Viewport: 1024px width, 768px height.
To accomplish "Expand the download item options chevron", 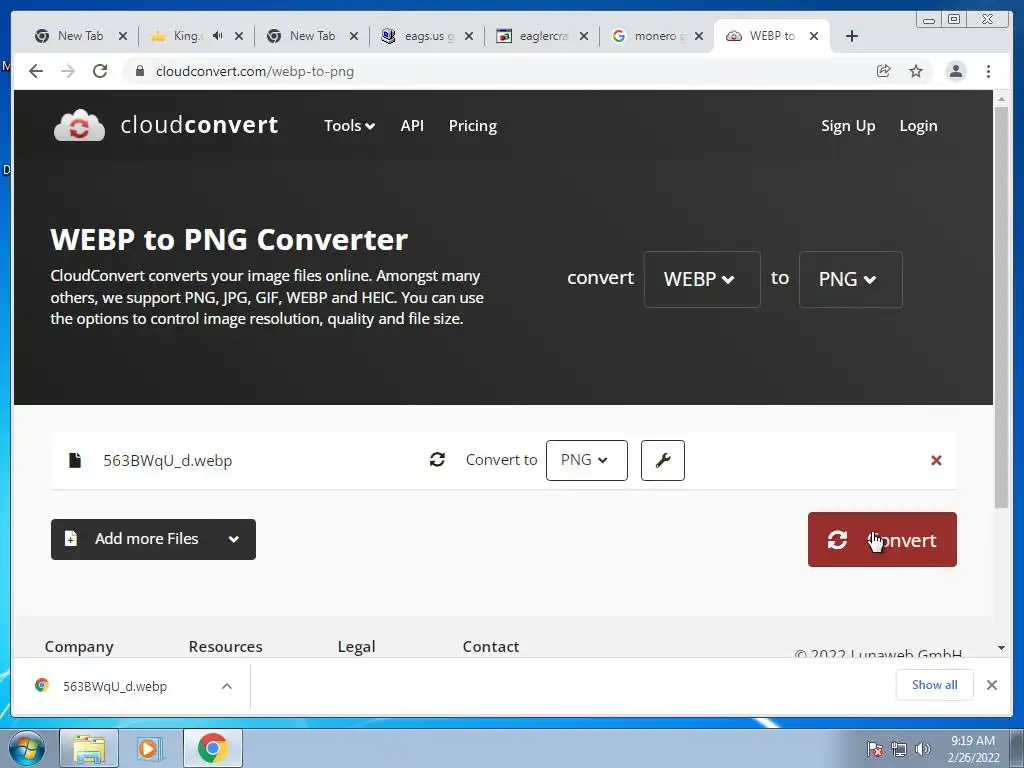I will [227, 686].
